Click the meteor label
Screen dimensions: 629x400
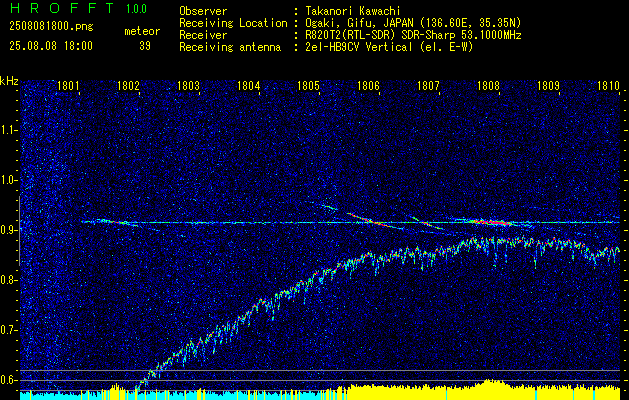click(x=142, y=31)
